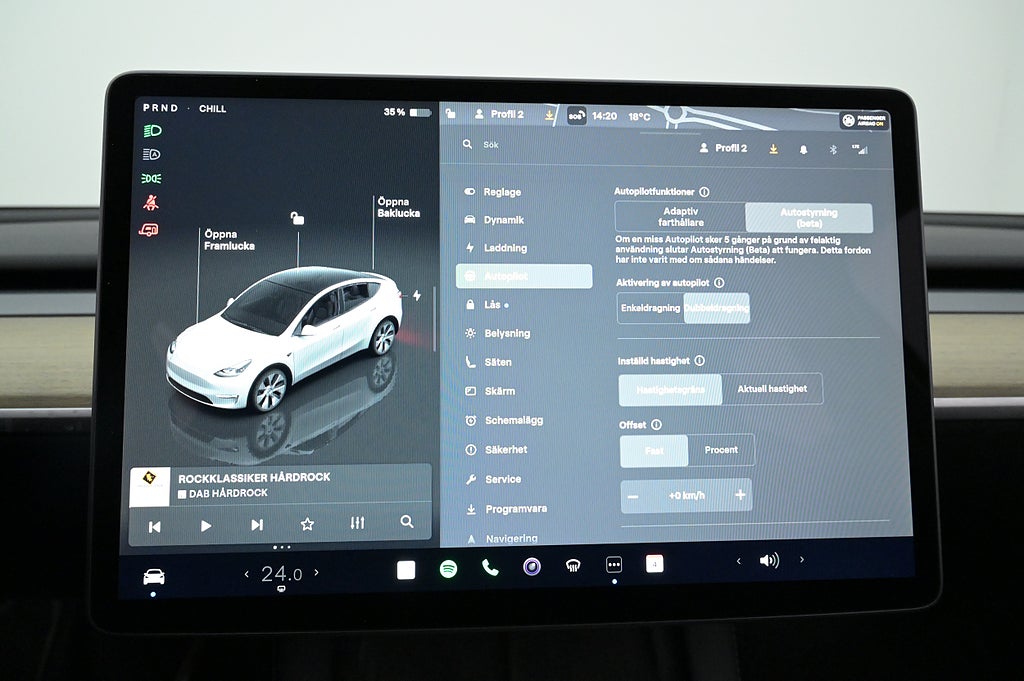Tap the car controls icon

pos(153,576)
